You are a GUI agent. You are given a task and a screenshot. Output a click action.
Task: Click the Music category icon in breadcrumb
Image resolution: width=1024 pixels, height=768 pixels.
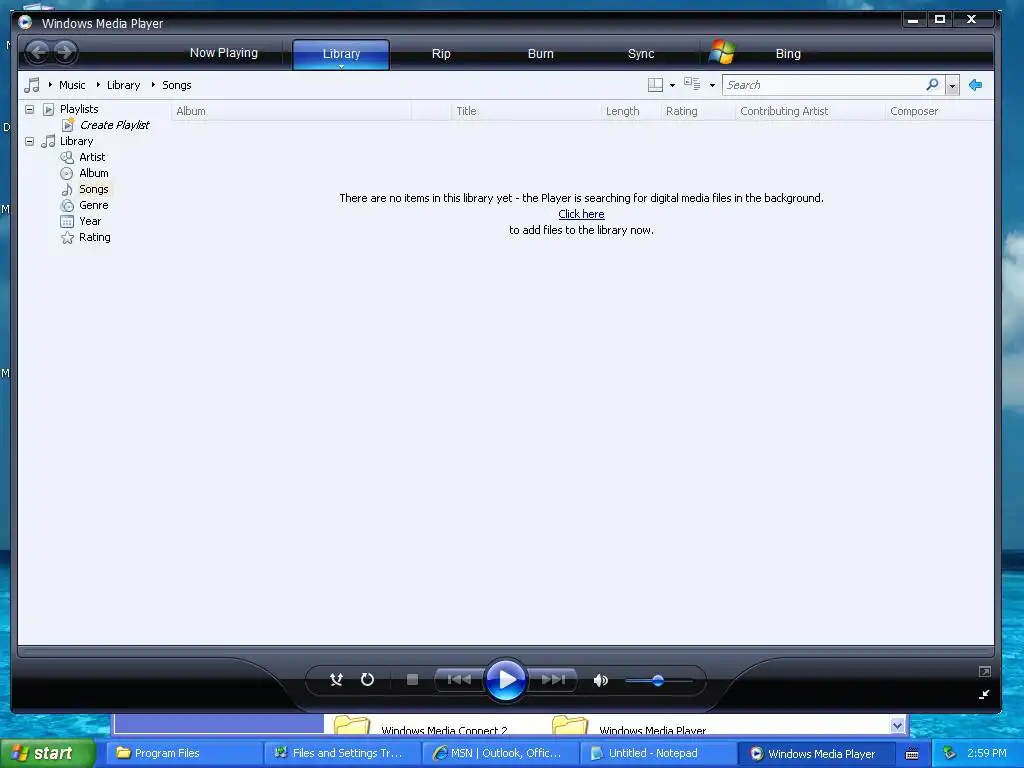[31, 85]
